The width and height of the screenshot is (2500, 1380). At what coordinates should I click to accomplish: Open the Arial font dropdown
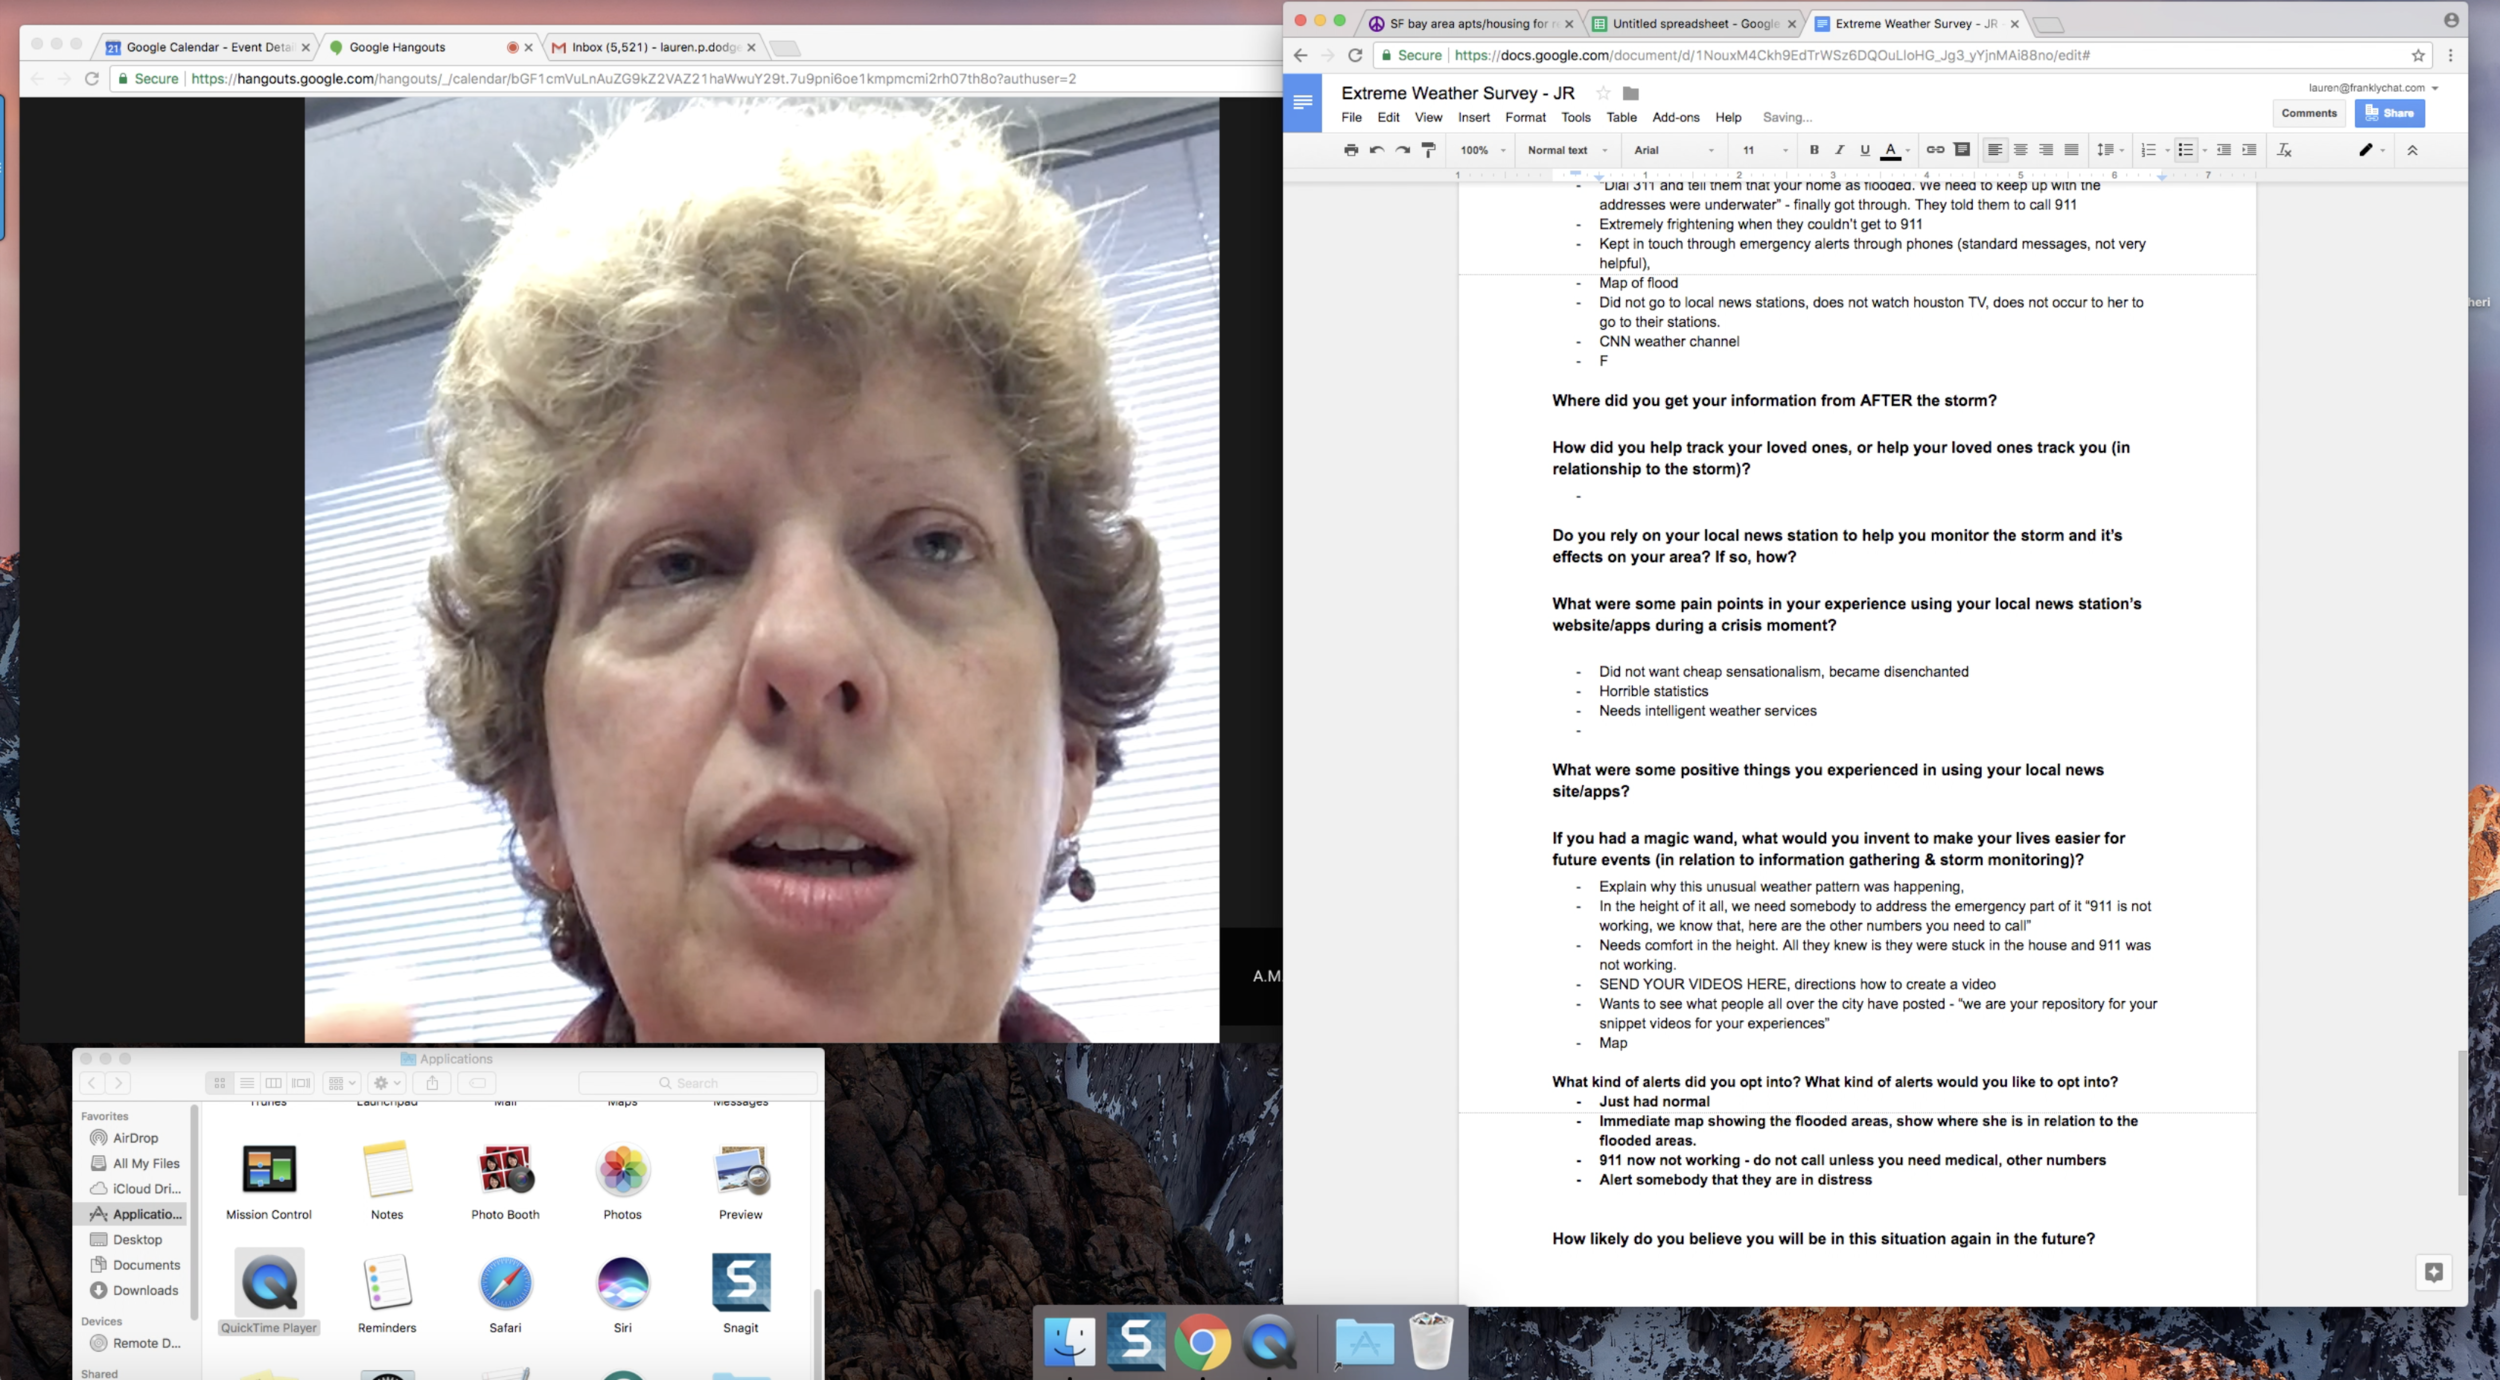(1673, 150)
